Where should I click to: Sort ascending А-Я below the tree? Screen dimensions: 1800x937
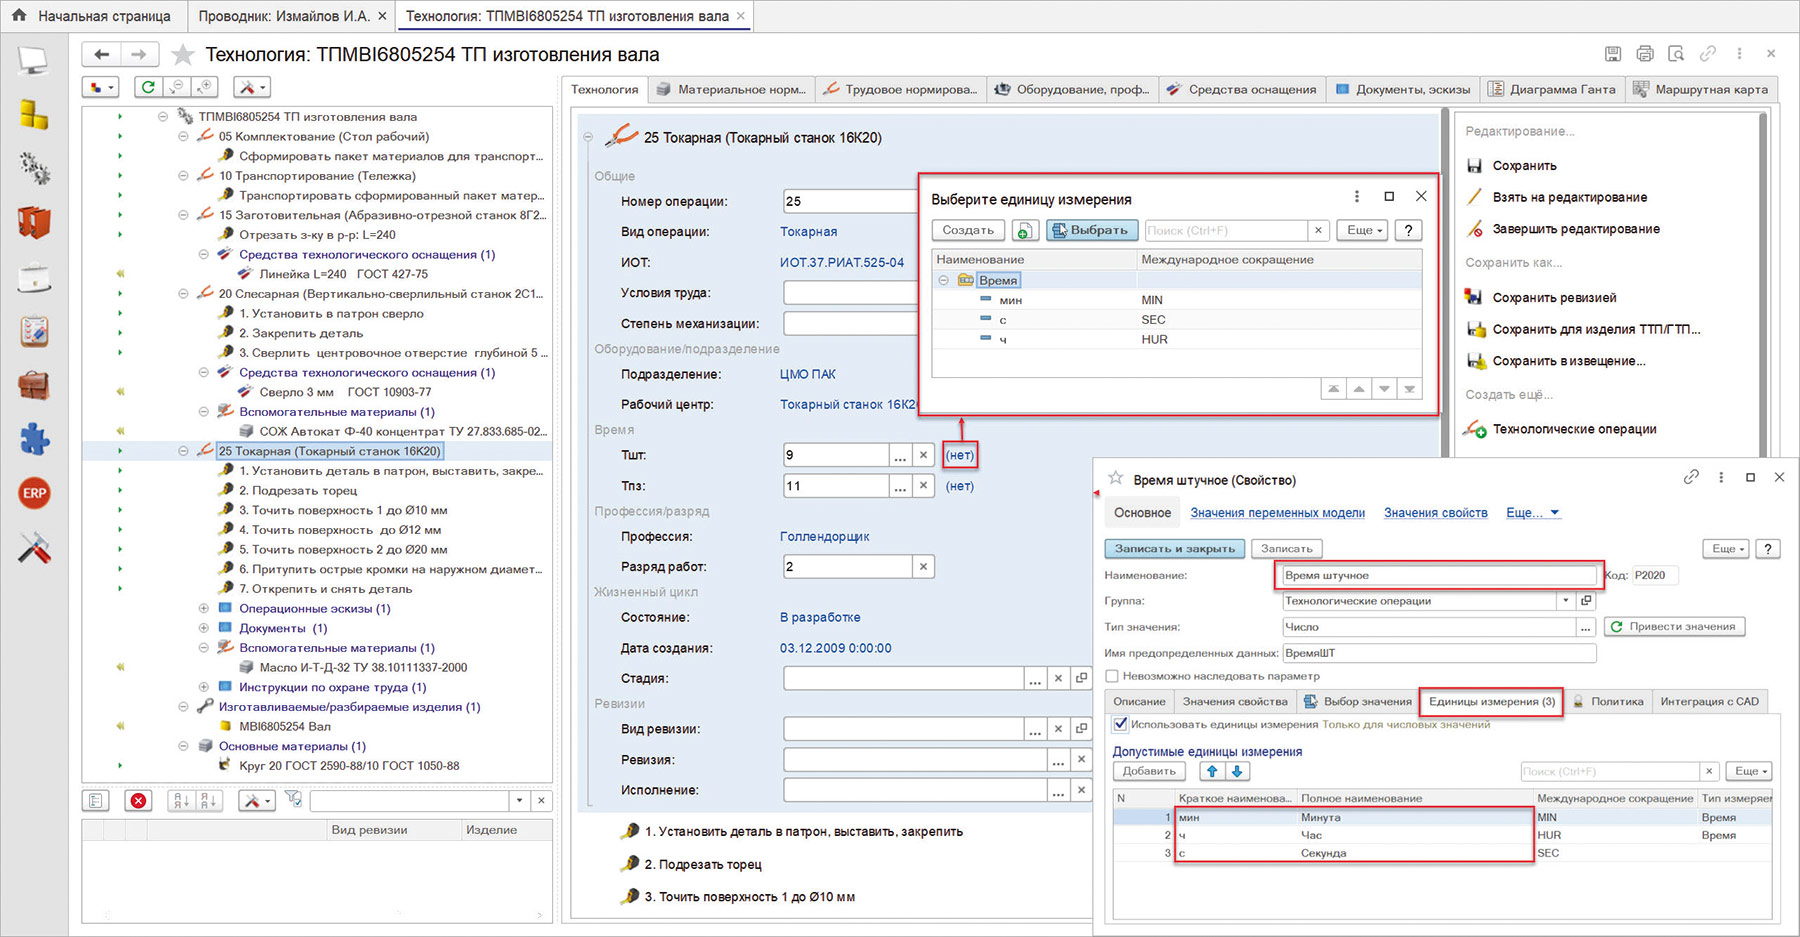click(x=182, y=800)
